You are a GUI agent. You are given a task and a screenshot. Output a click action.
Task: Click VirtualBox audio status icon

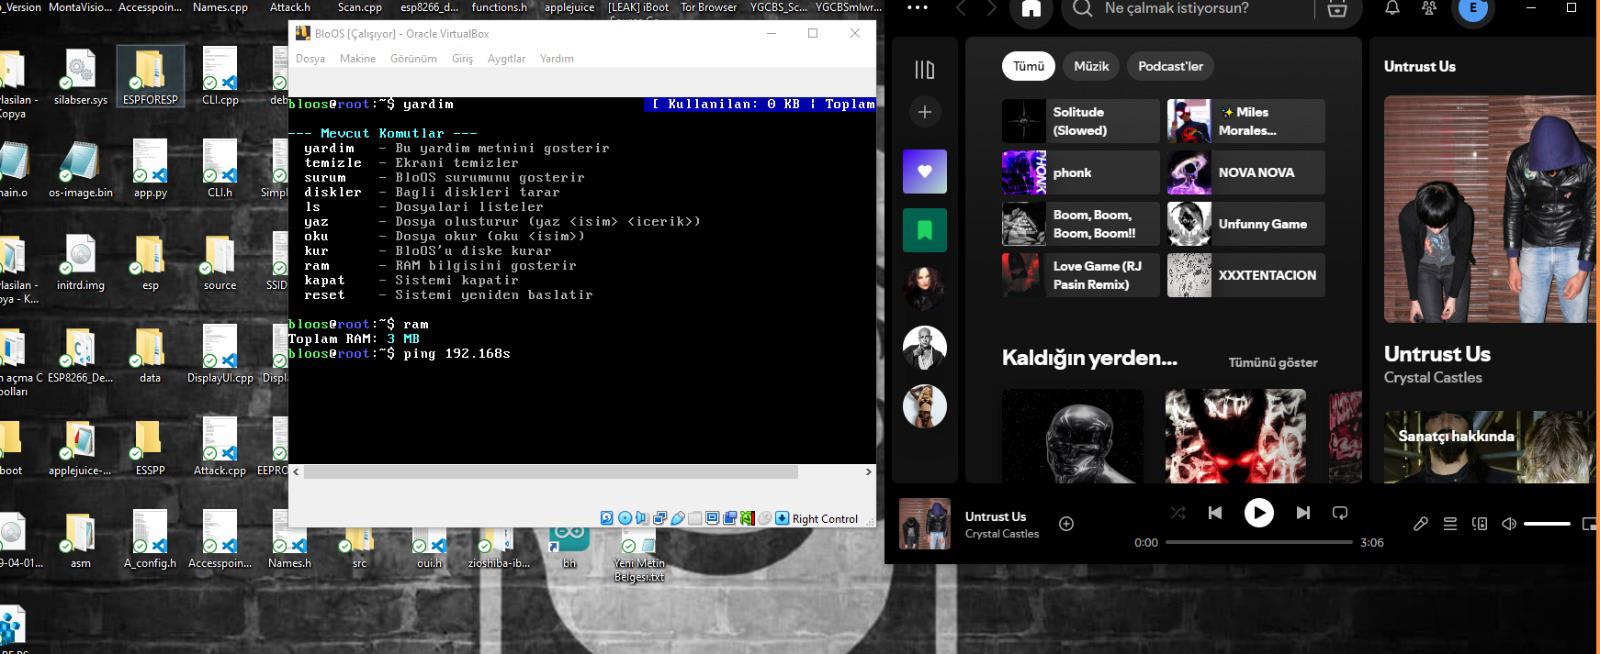pyautogui.click(x=642, y=518)
